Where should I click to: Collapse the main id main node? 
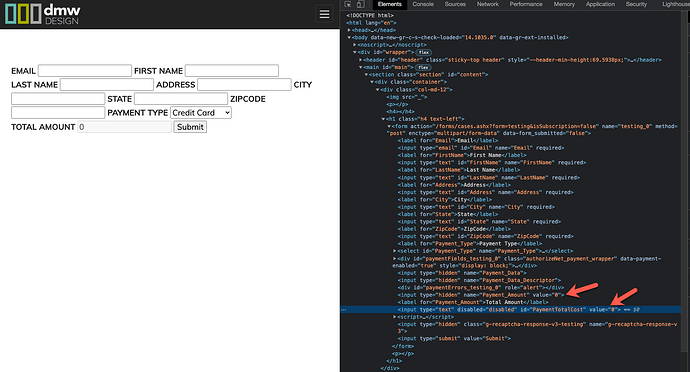360,67
